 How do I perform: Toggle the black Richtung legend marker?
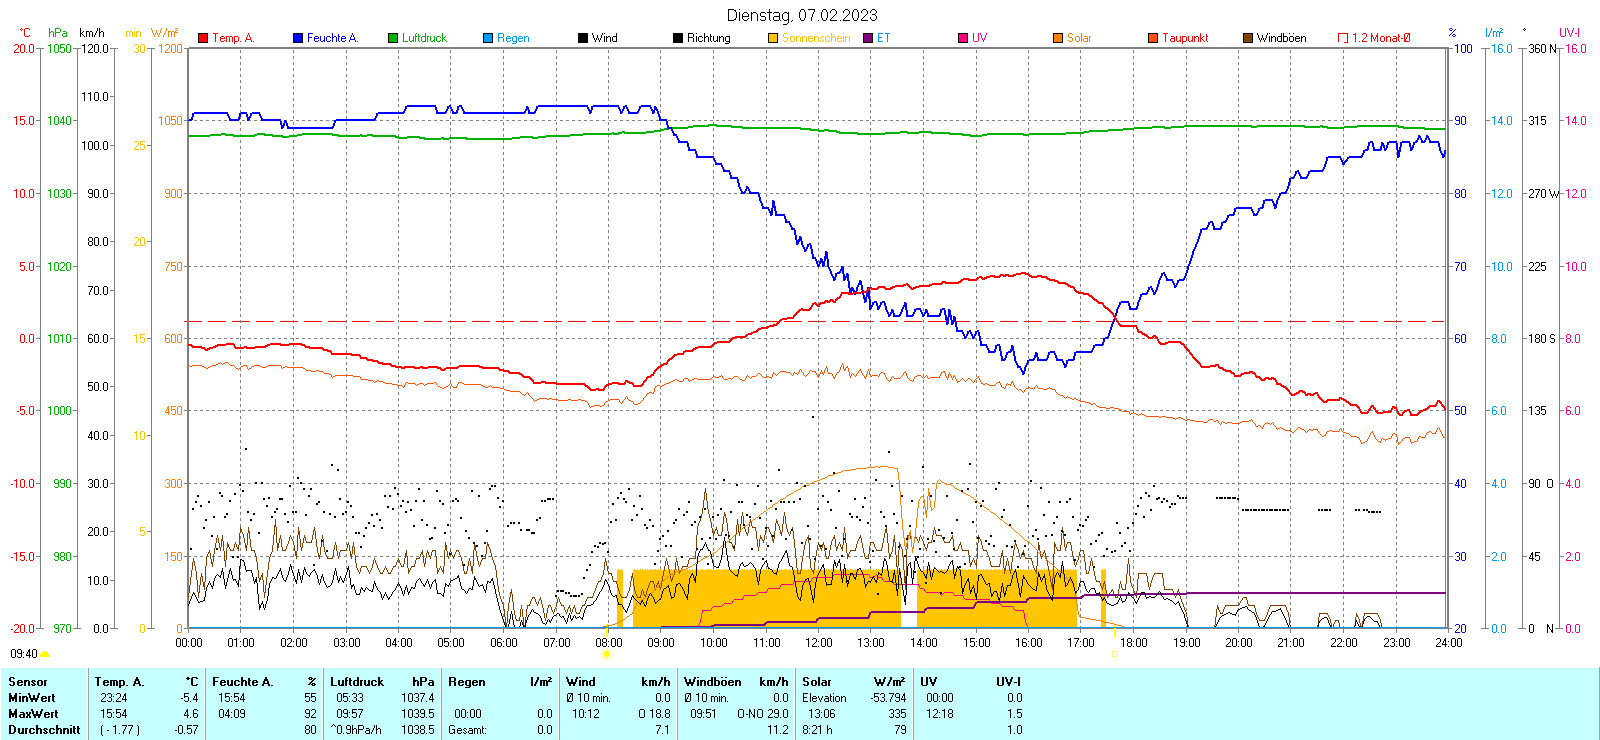[x=678, y=38]
